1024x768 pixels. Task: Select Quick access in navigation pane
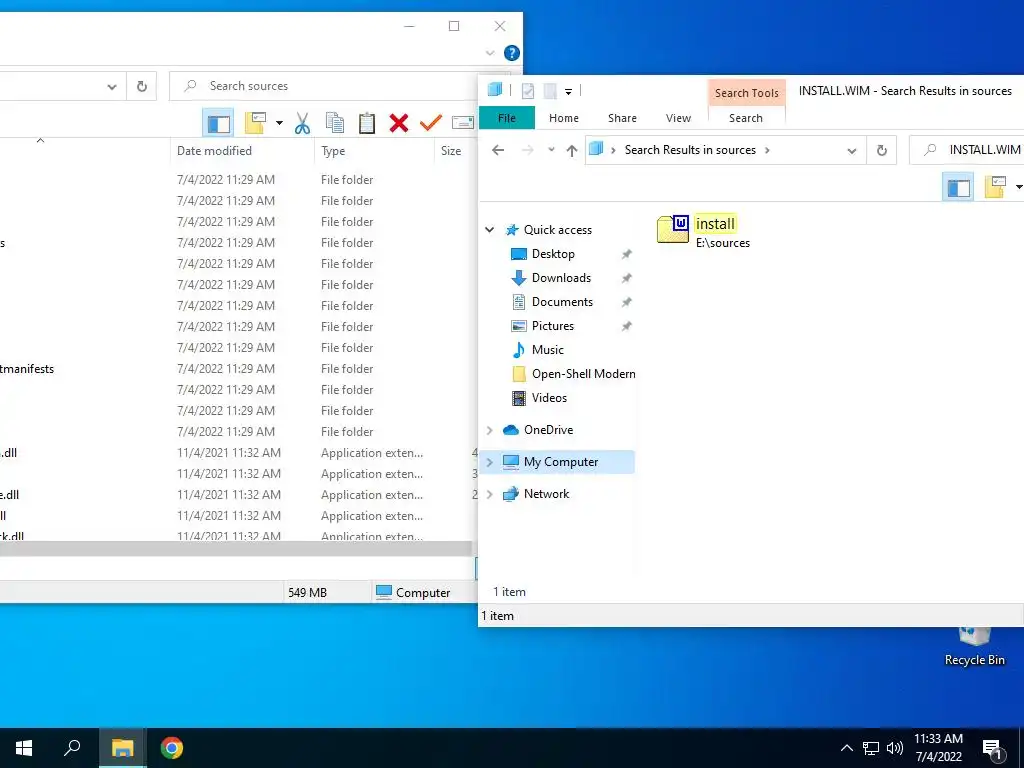click(x=558, y=230)
